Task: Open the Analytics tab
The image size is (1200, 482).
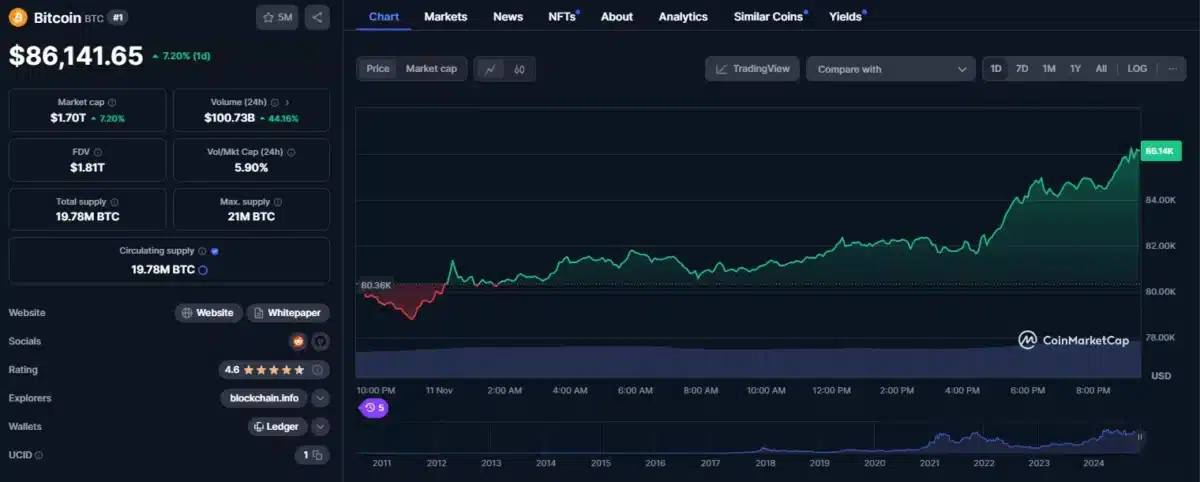Action: (683, 16)
